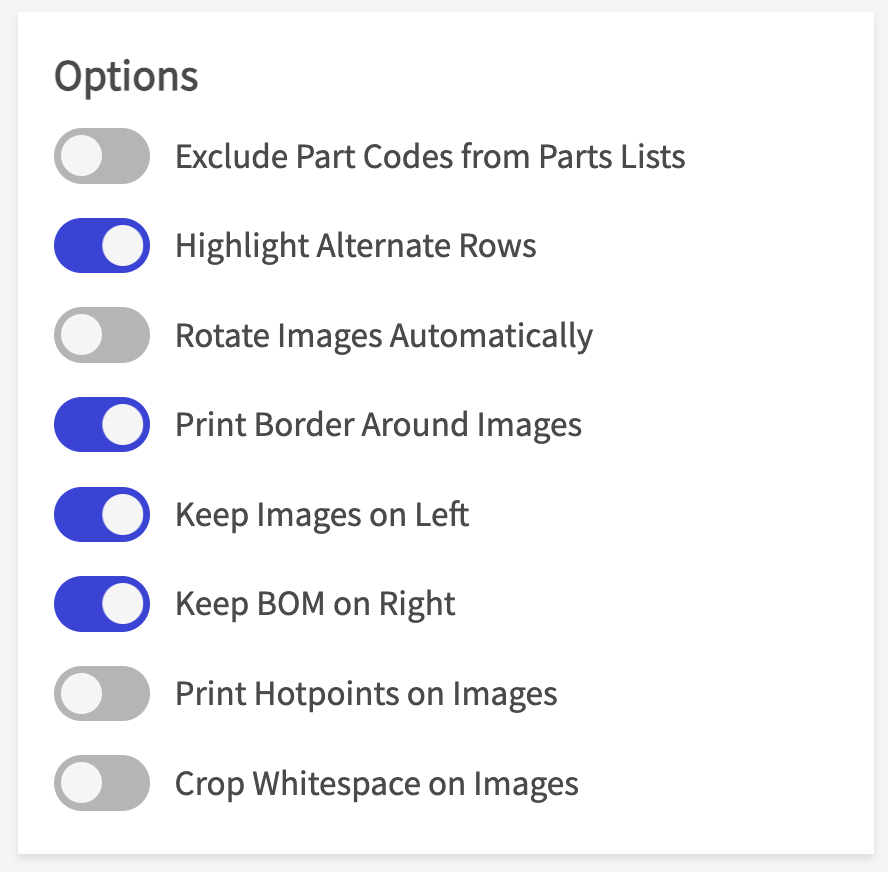The width and height of the screenshot is (888, 872).
Task: Click the white knob on Print Hotpoints on Images
Action: (81, 693)
